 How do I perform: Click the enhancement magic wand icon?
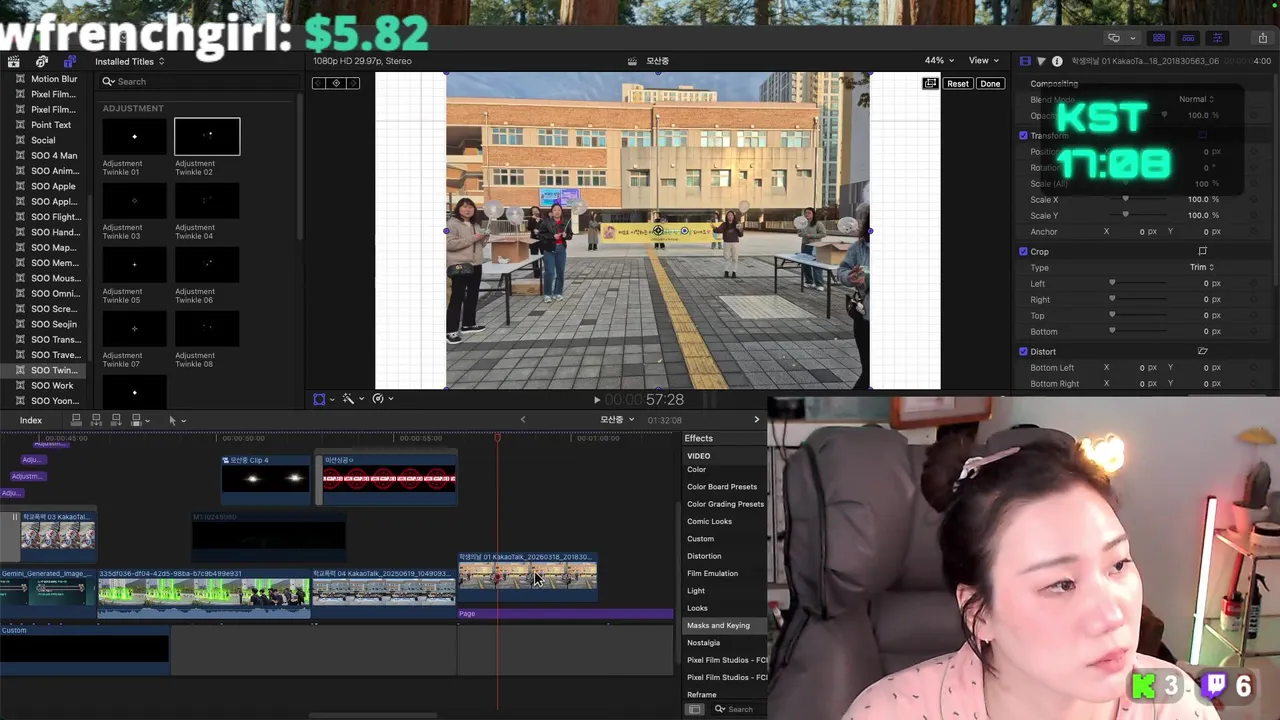(347, 399)
